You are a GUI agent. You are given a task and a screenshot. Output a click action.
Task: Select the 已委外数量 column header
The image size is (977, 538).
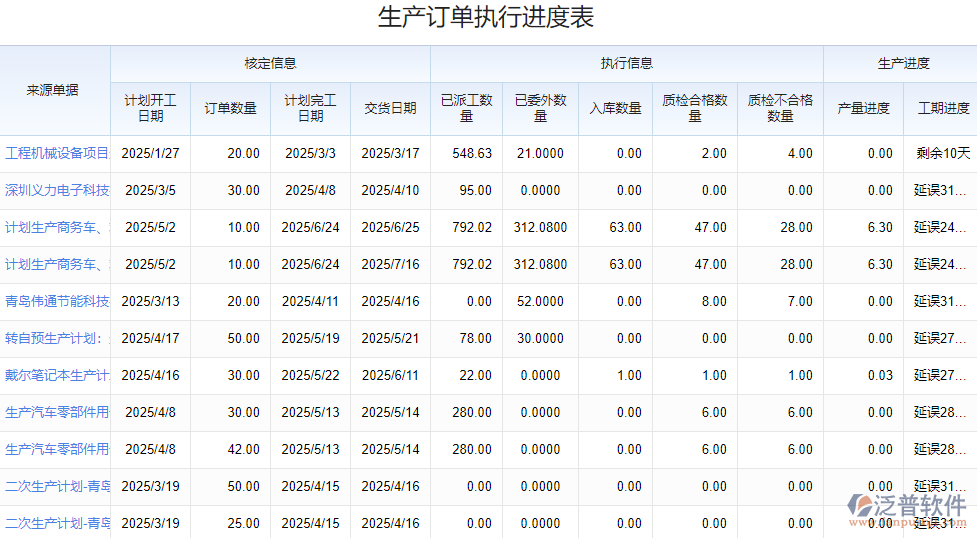(x=540, y=108)
